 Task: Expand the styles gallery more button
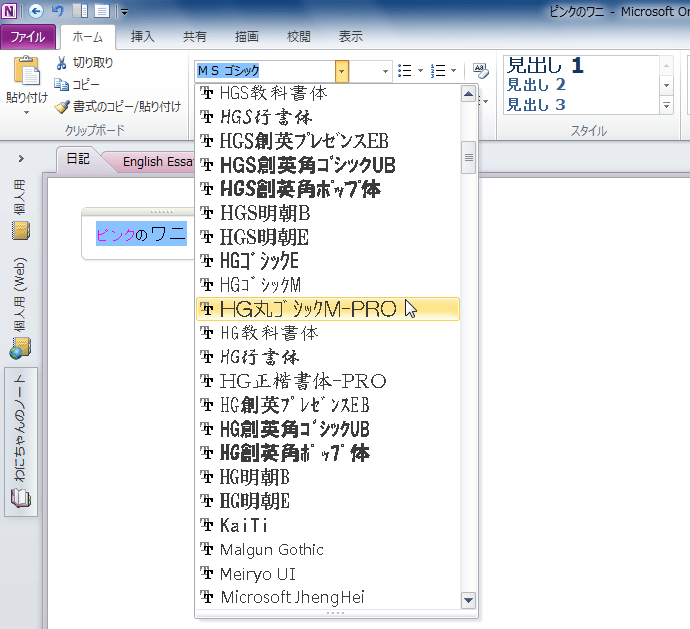(667, 106)
